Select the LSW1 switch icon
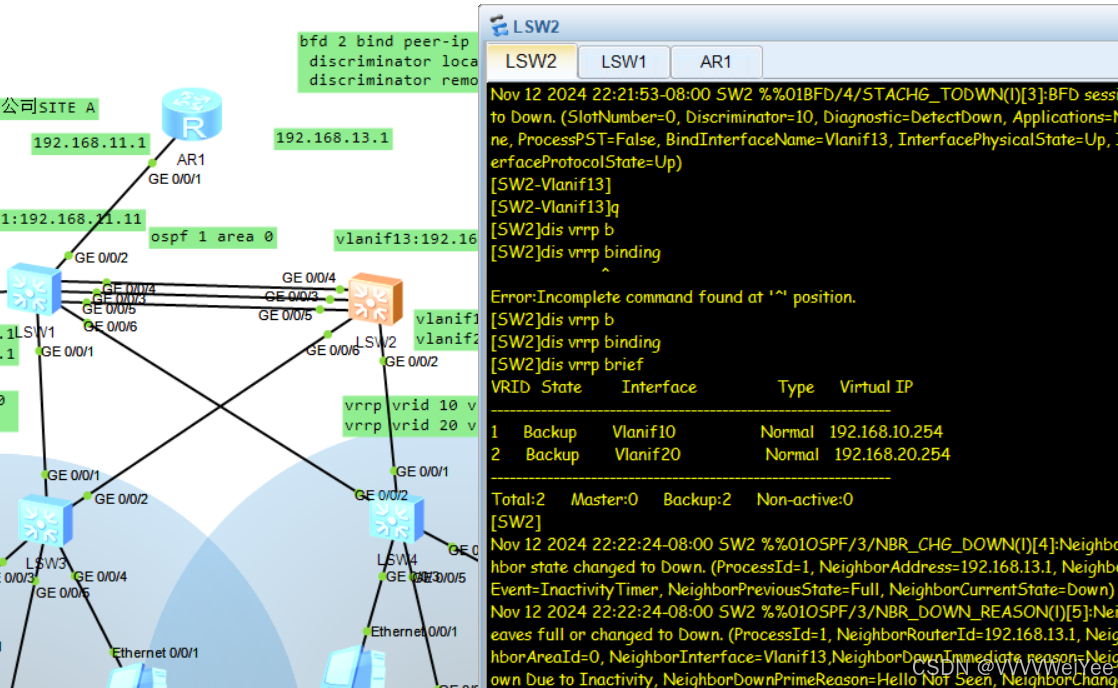Viewport: 1118px width, 688px height. [x=34, y=290]
